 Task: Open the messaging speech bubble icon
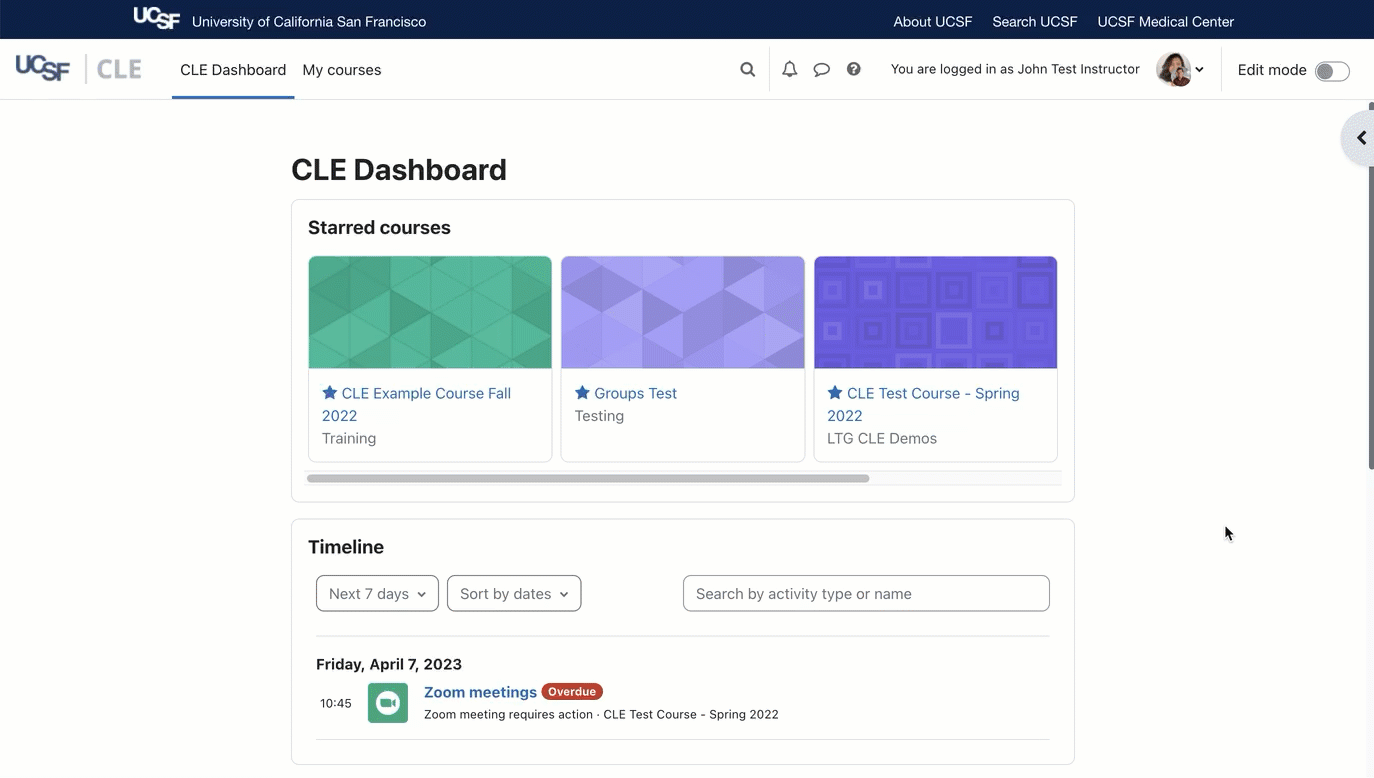point(821,70)
